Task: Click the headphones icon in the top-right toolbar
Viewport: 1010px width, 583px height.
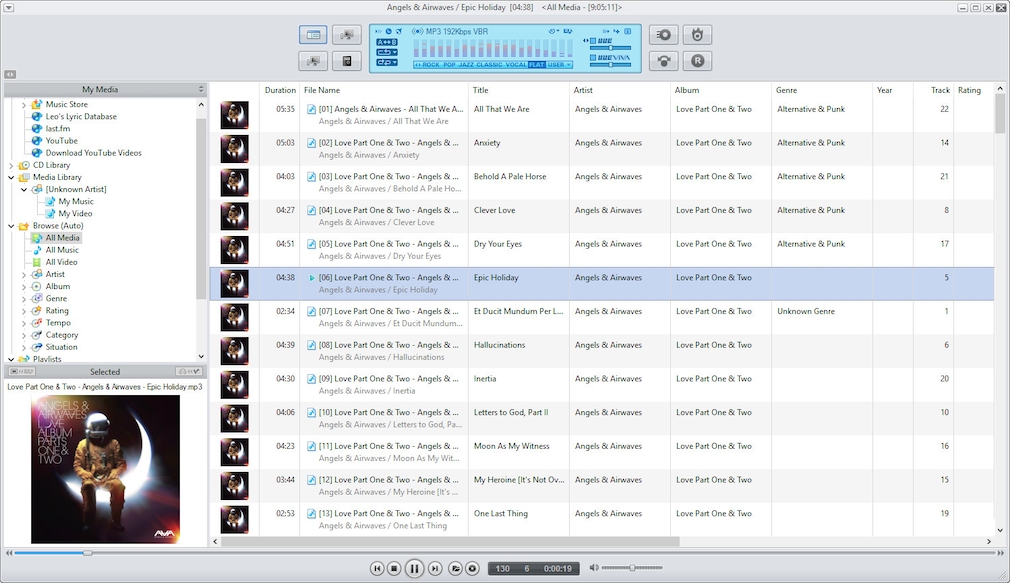Action: pyautogui.click(x=662, y=61)
